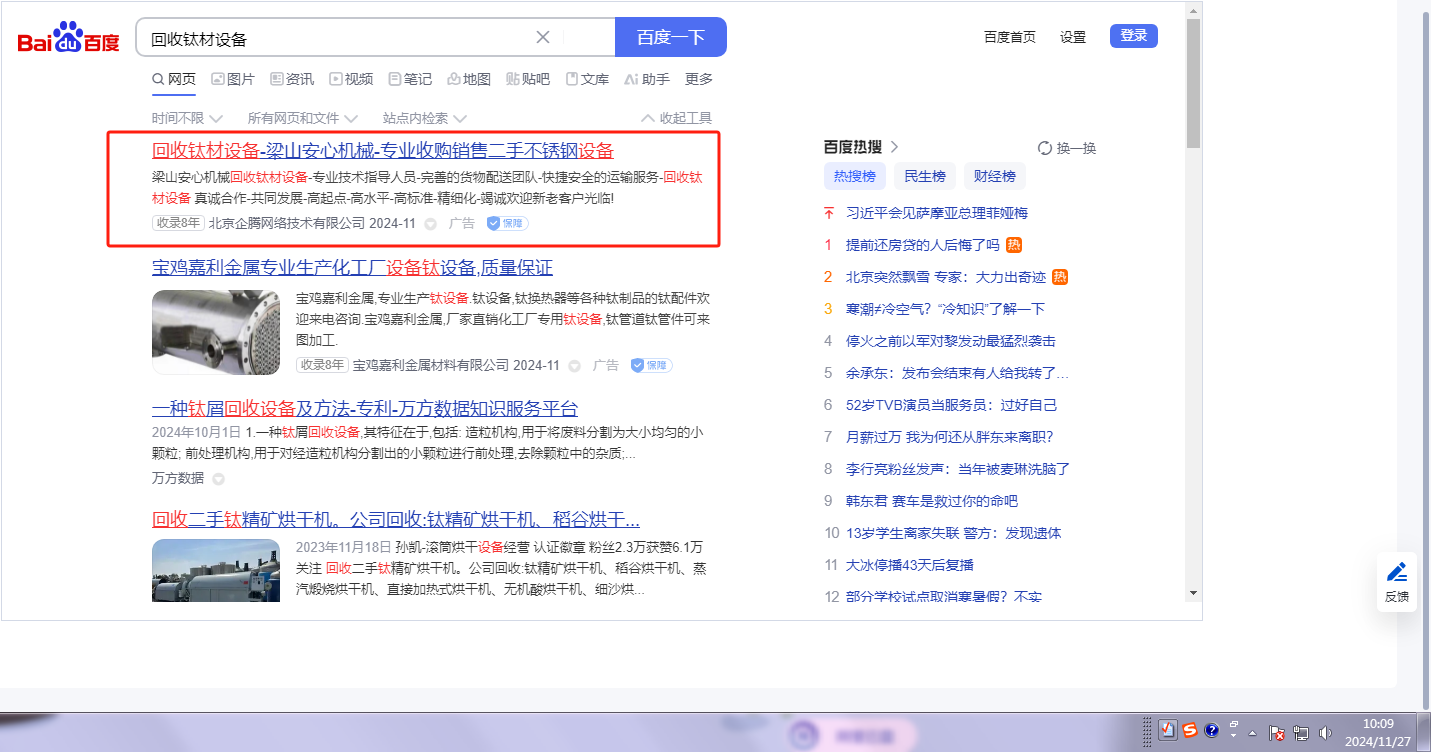Switch to the 视频 video tab
The width and height of the screenshot is (1431, 752).
click(351, 79)
